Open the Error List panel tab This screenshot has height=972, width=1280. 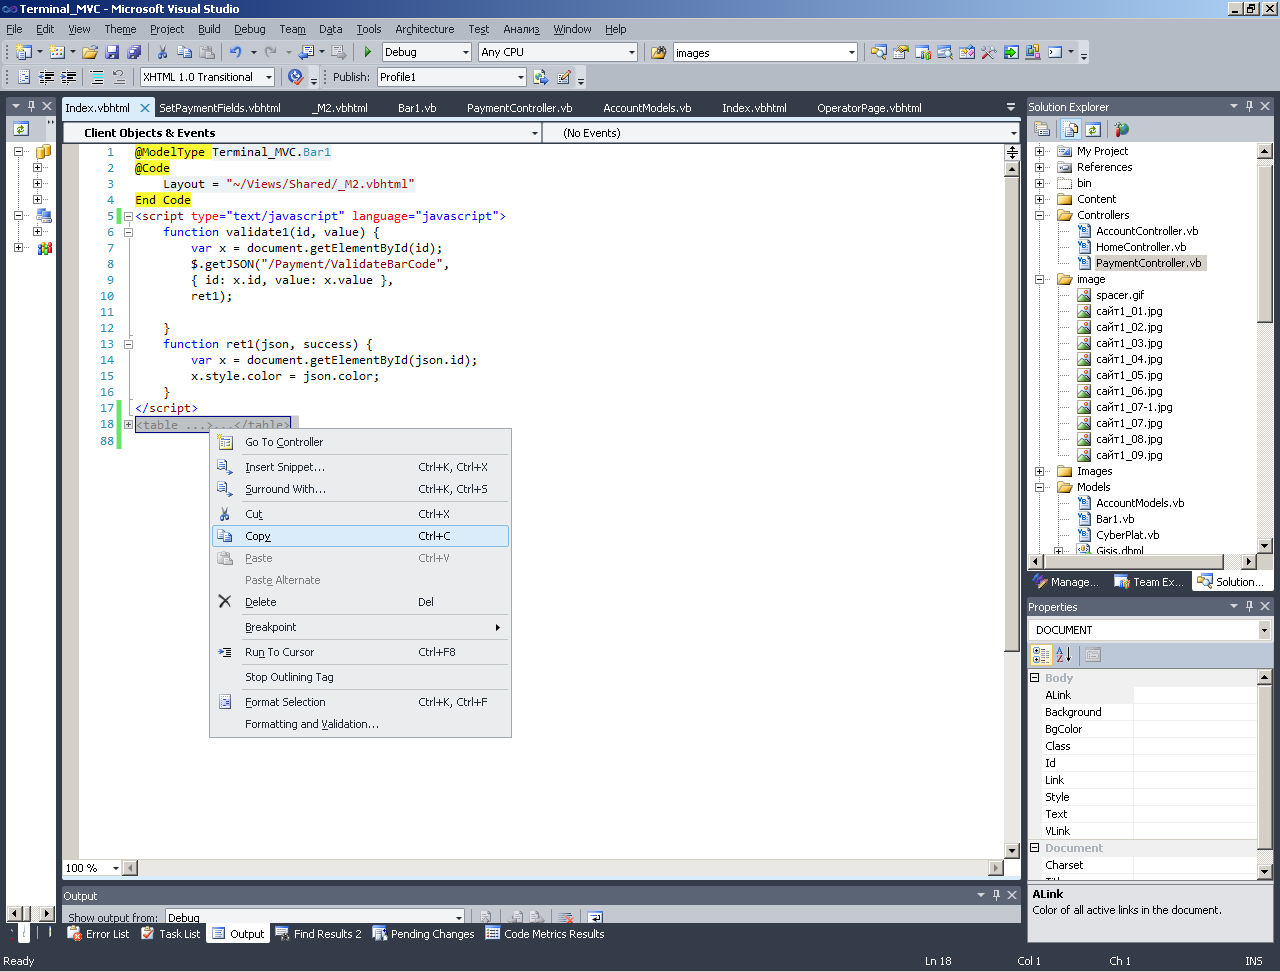coord(98,934)
